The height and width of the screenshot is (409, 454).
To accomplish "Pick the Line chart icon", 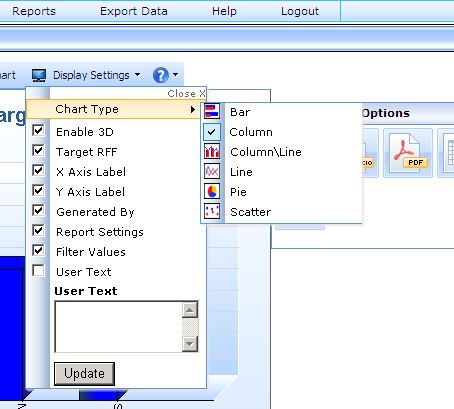I will pyautogui.click(x=212, y=172).
